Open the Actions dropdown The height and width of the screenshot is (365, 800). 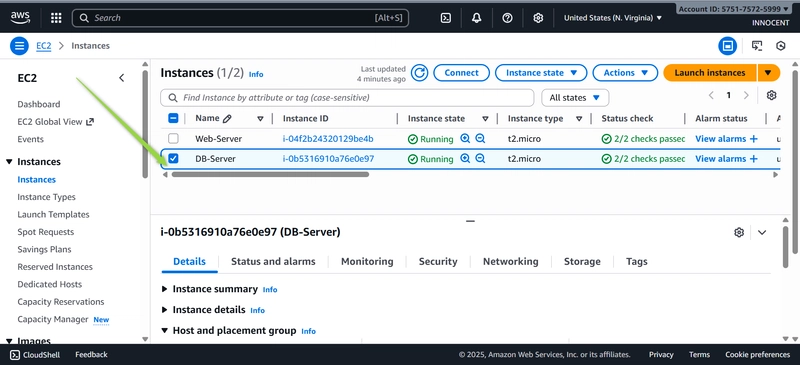pyautogui.click(x=625, y=73)
